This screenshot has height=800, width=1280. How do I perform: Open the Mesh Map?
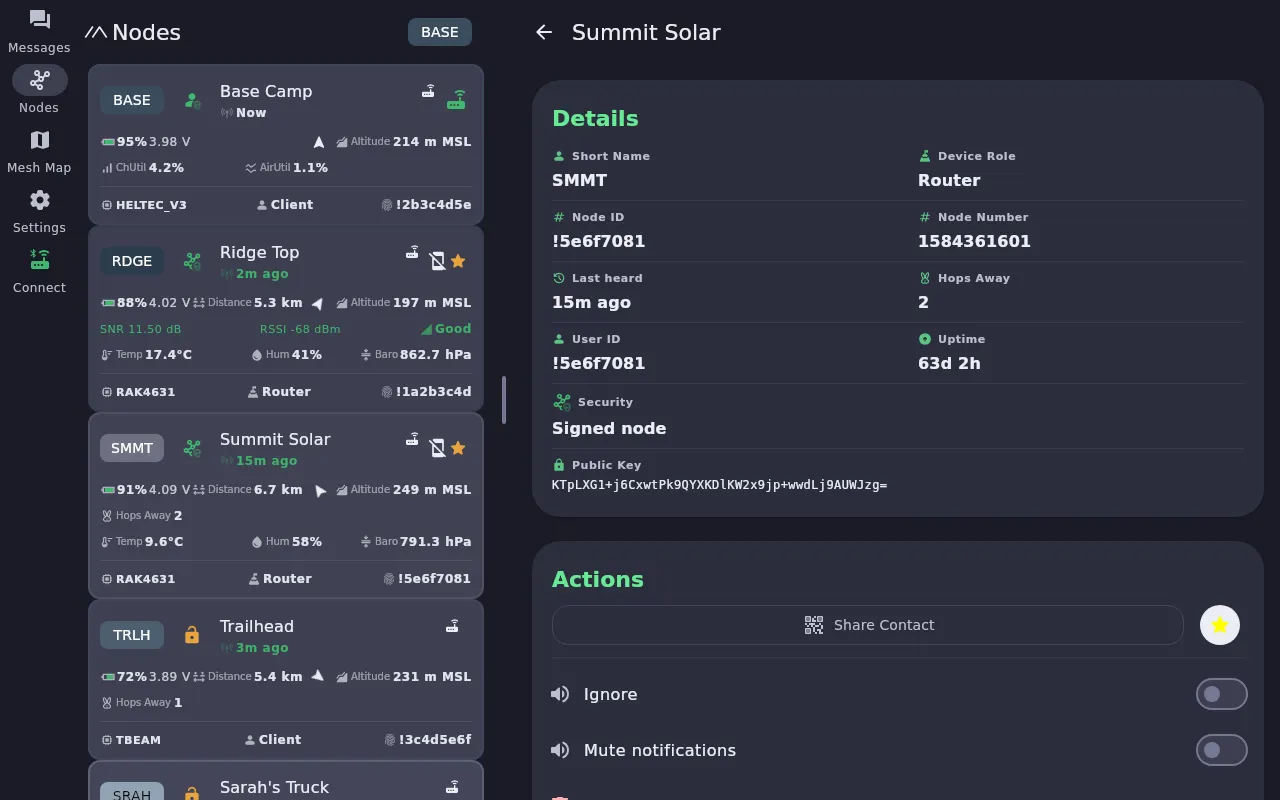[40, 152]
